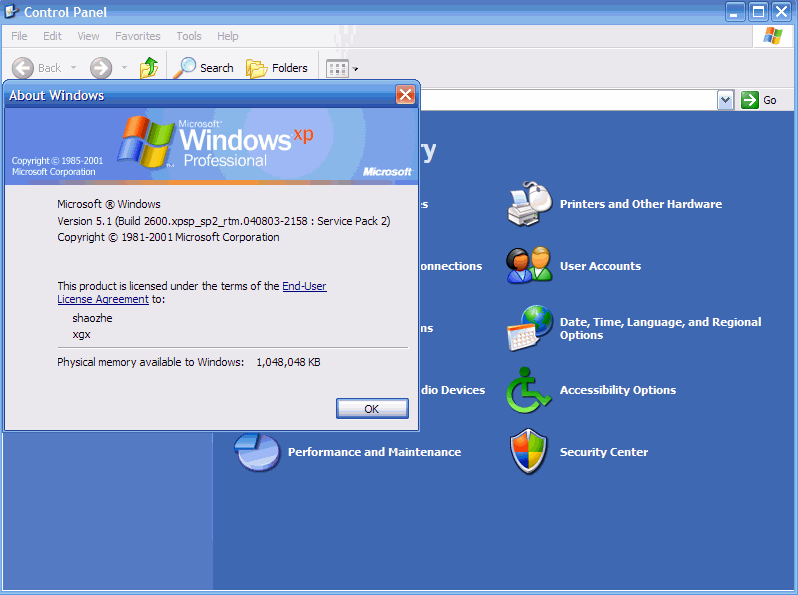Open Printers and Other Hardware link
The image size is (798, 595).
pos(641,204)
